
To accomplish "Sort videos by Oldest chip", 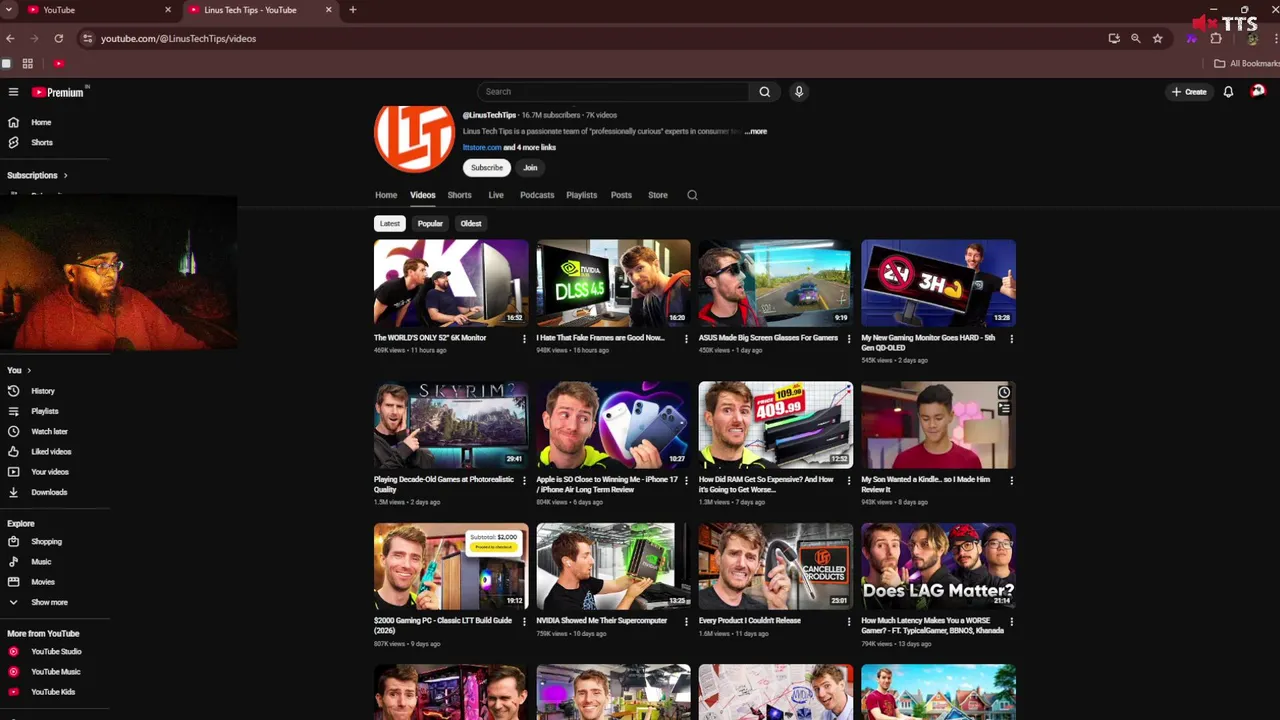I will pyautogui.click(x=471, y=224).
